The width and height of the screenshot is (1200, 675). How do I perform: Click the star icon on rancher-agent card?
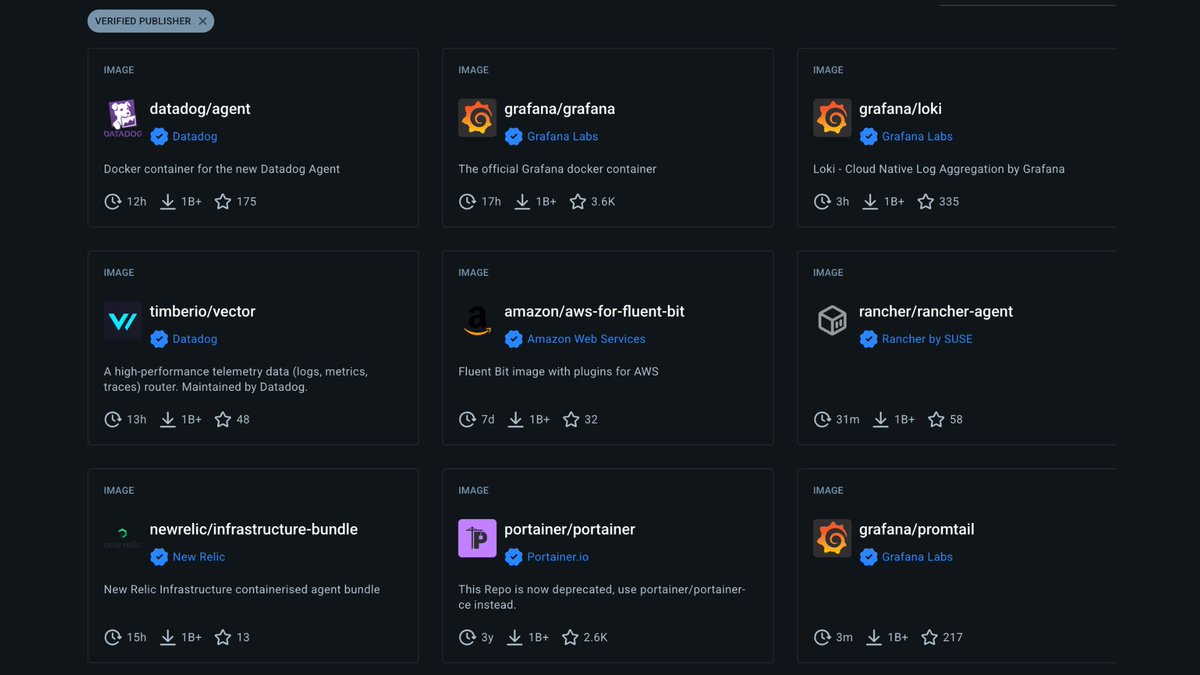tap(936, 419)
